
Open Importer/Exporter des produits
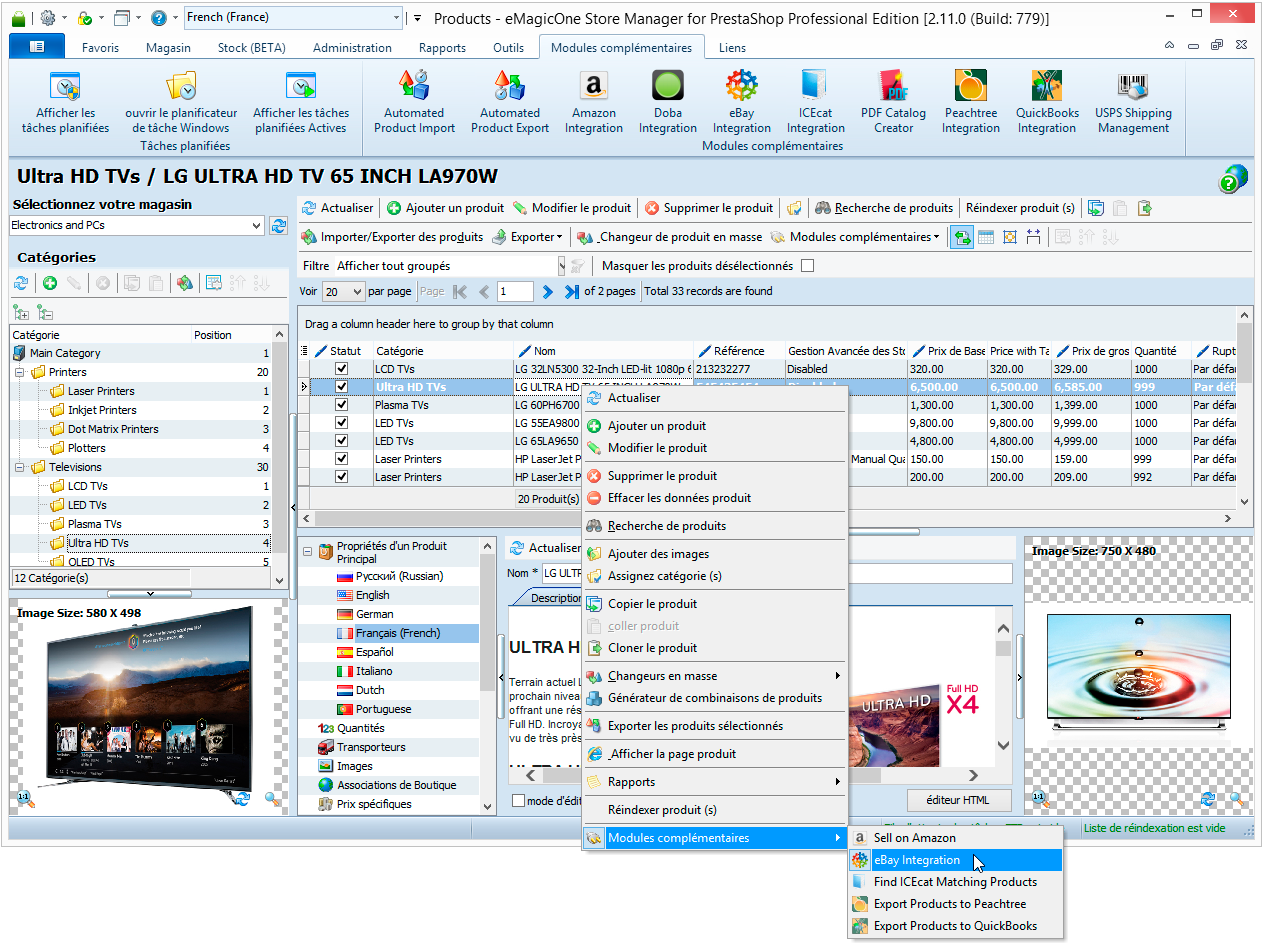(x=392, y=237)
